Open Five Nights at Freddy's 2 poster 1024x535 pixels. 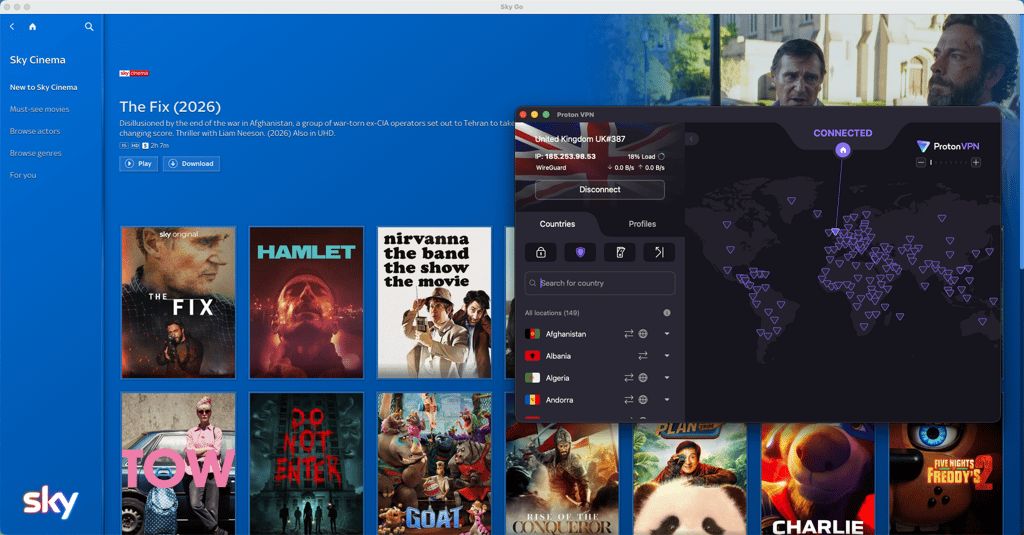tap(946, 479)
